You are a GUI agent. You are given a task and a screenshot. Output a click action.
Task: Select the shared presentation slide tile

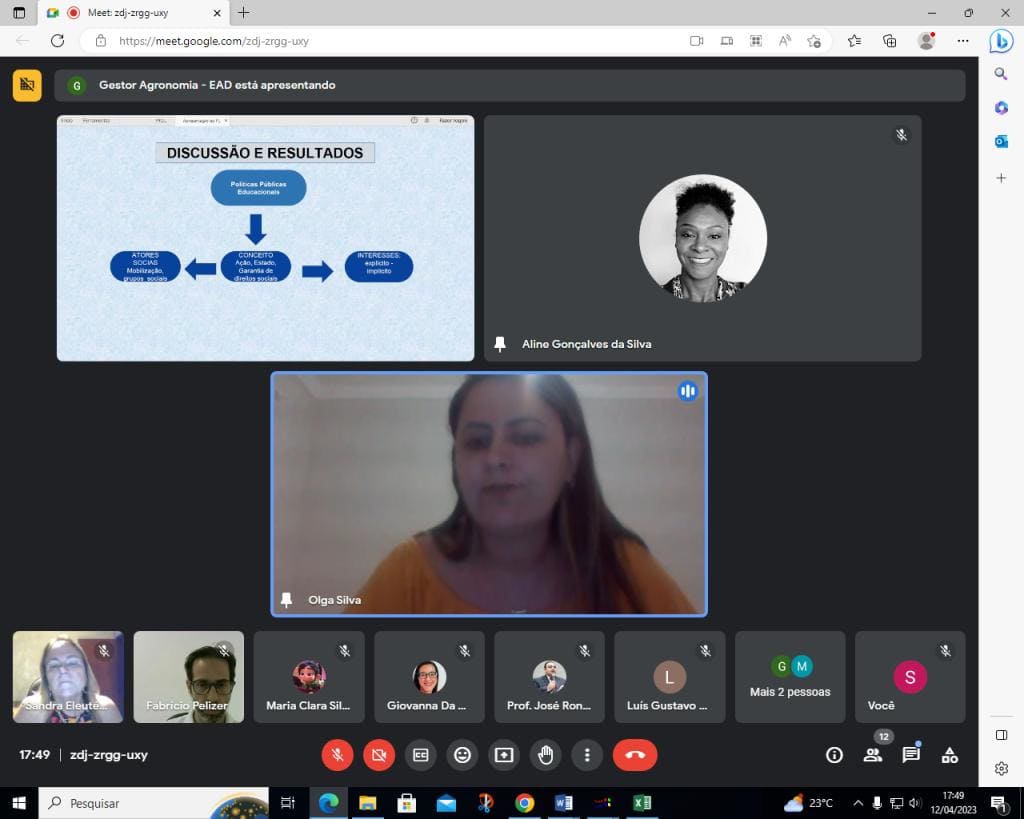click(x=265, y=238)
